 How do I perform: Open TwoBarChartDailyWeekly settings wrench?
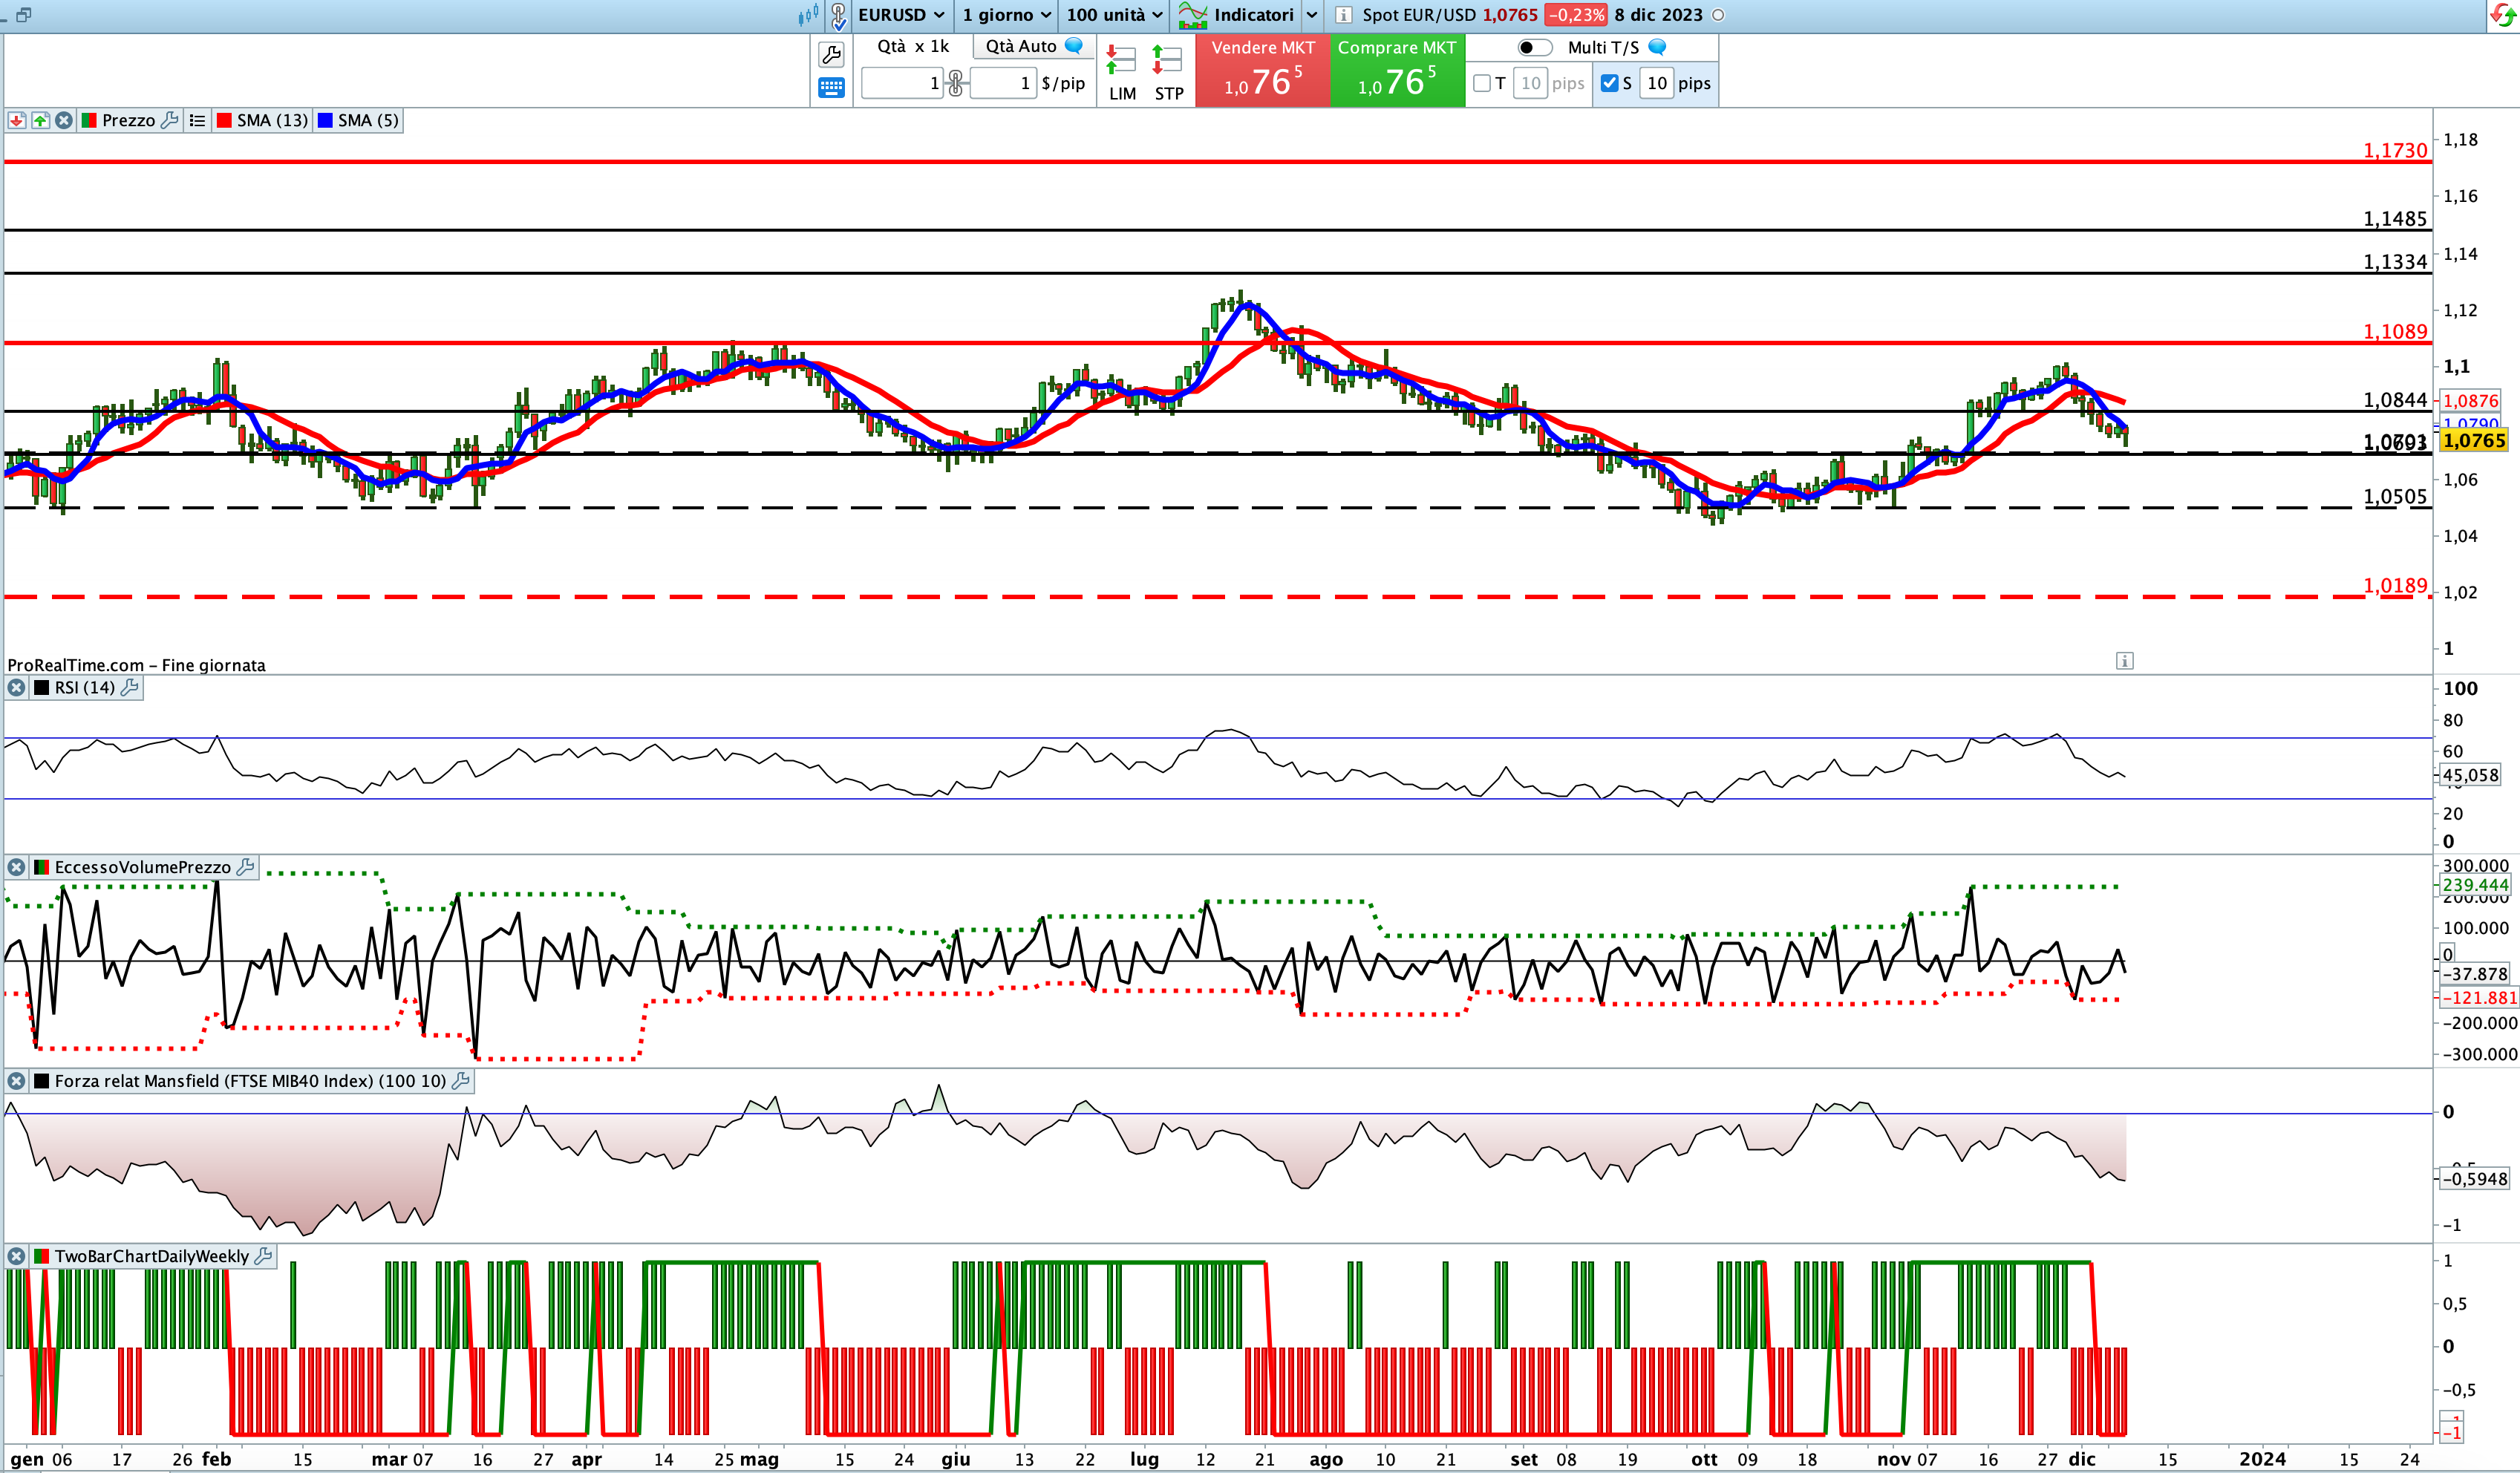[x=263, y=1256]
